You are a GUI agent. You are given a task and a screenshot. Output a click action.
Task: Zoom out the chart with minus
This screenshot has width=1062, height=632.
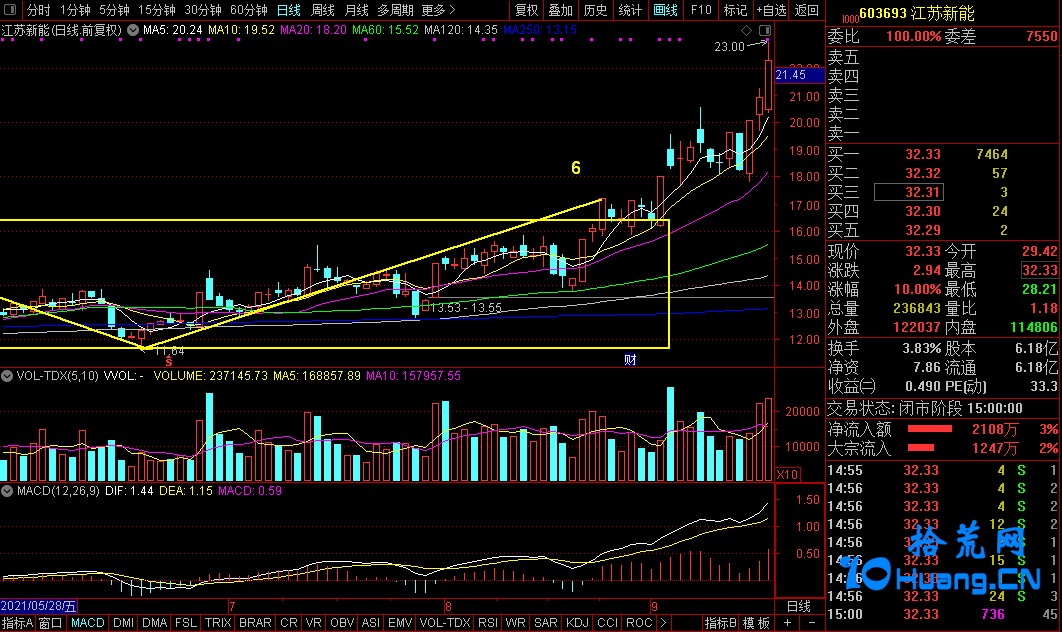click(812, 623)
